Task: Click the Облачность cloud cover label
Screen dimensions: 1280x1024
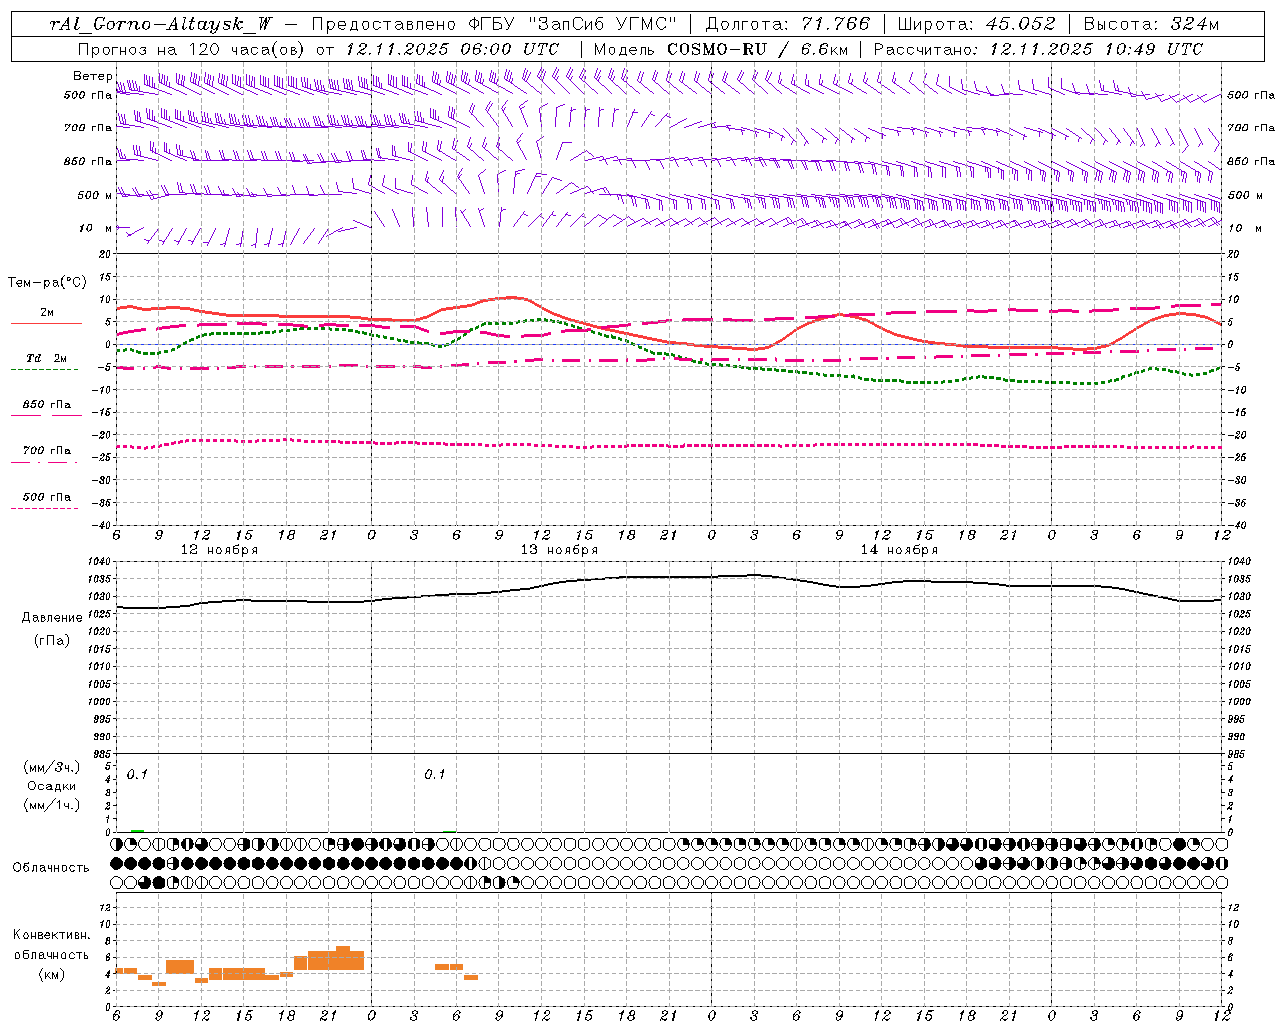Action: [x=51, y=868]
